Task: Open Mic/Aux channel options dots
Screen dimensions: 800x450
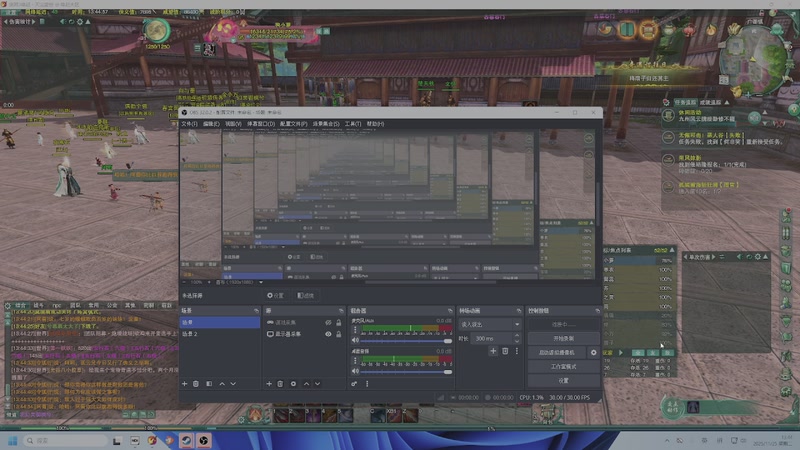Action: pos(355,330)
